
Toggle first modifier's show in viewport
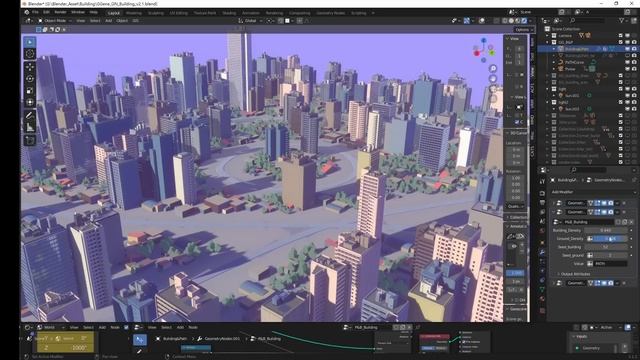pos(604,203)
